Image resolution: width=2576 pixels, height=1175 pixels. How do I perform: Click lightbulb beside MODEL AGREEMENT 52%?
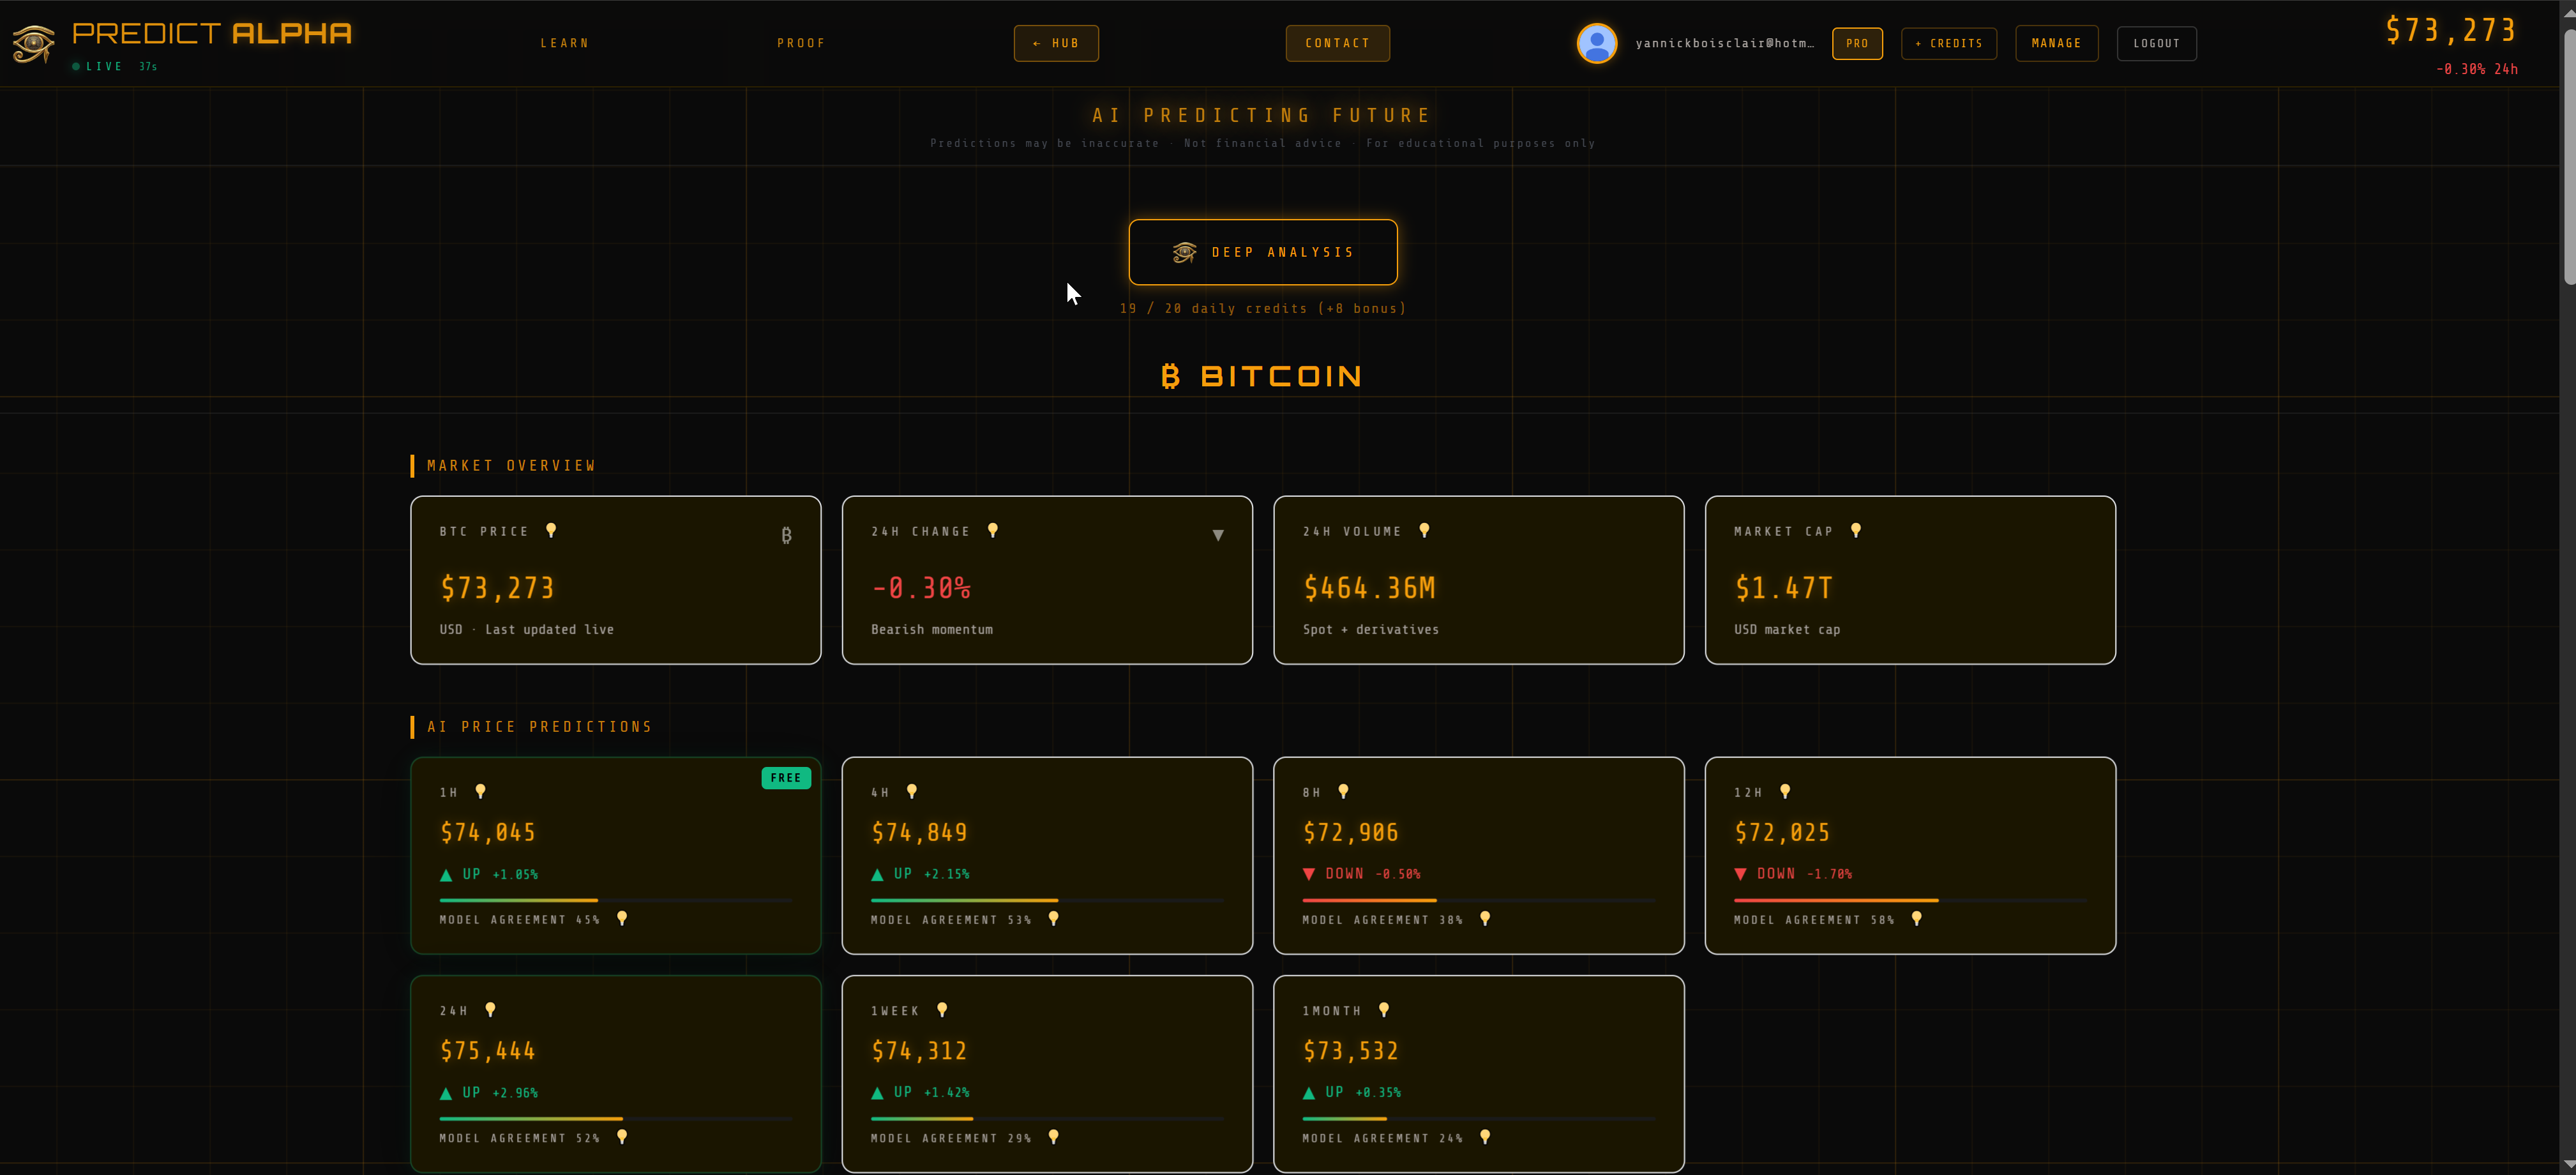tap(622, 1137)
